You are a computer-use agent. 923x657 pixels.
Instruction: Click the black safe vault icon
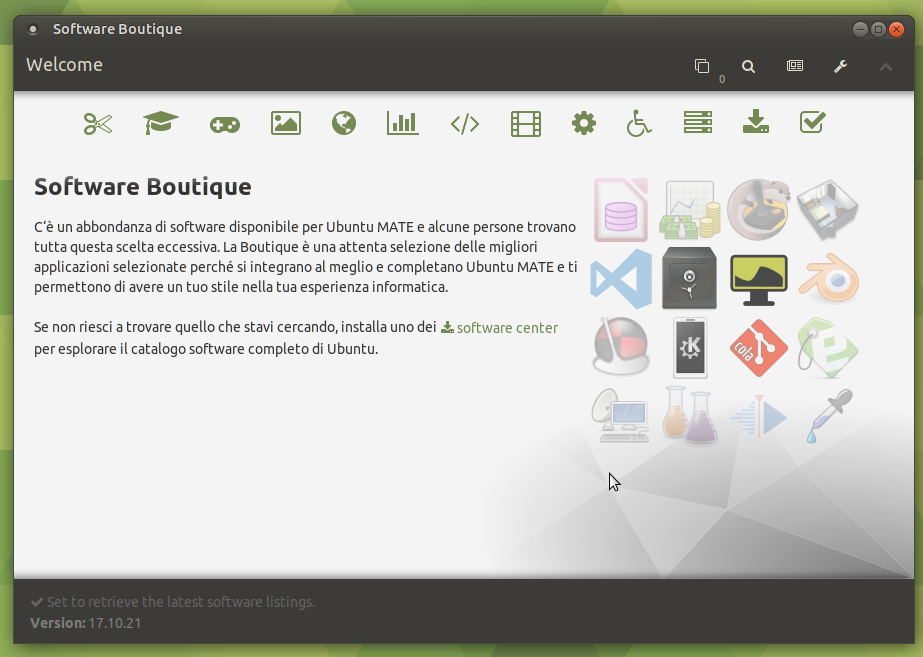[x=689, y=278]
